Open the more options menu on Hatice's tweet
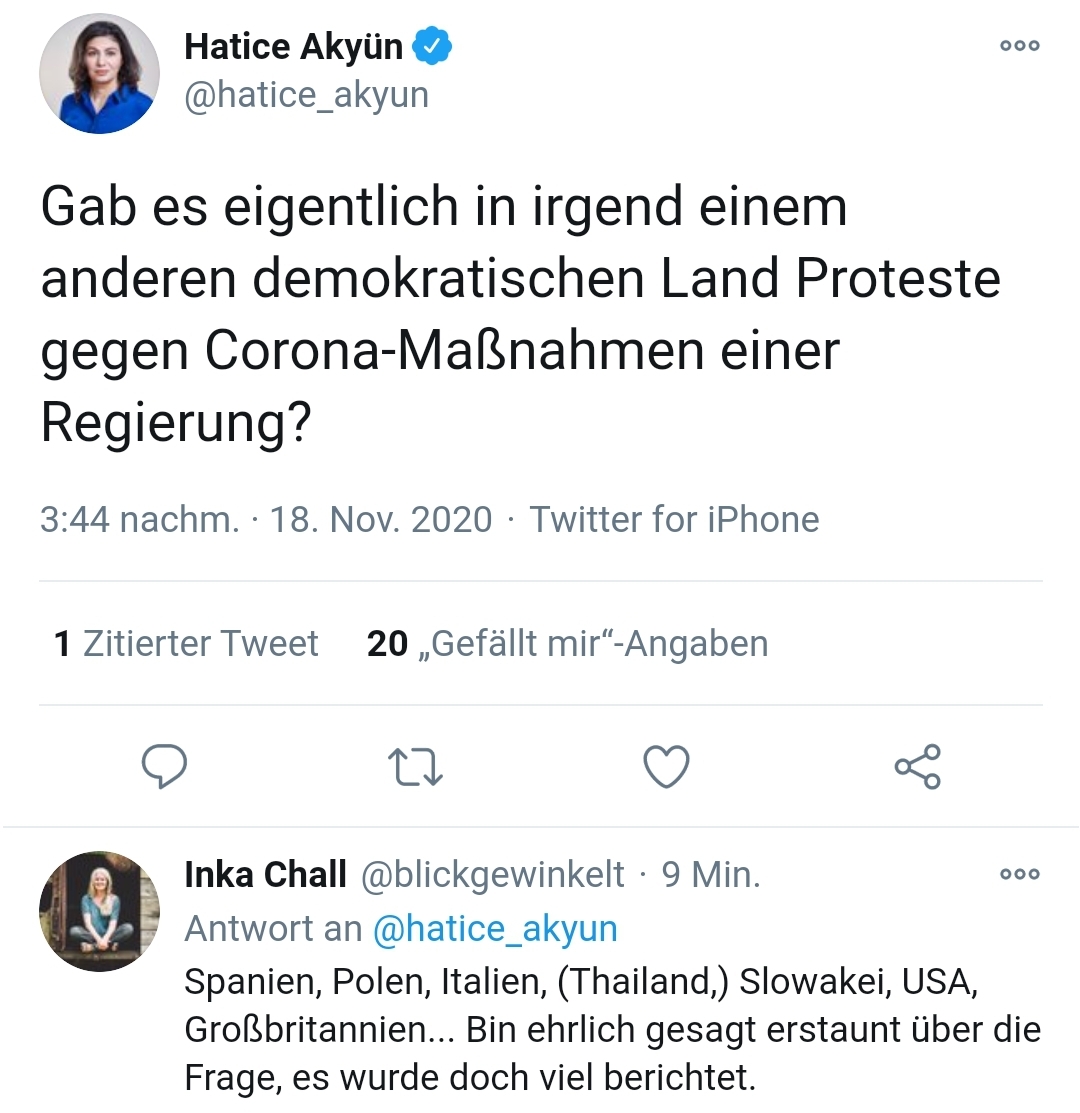This screenshot has width=1080, height=1113. [x=1019, y=46]
